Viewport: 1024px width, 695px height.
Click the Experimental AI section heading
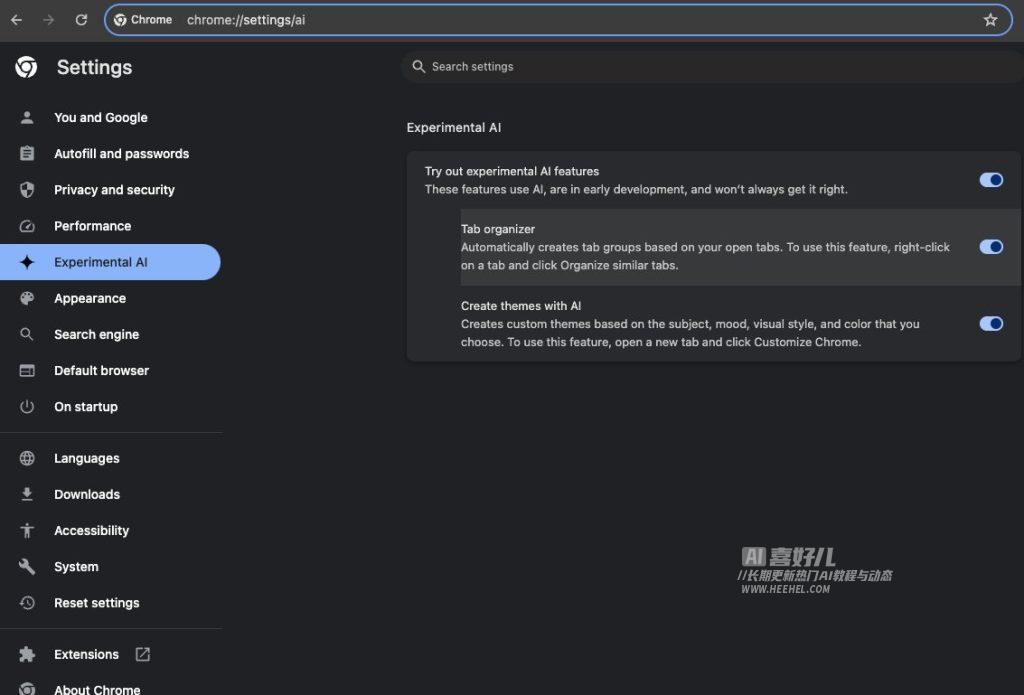[x=454, y=127]
